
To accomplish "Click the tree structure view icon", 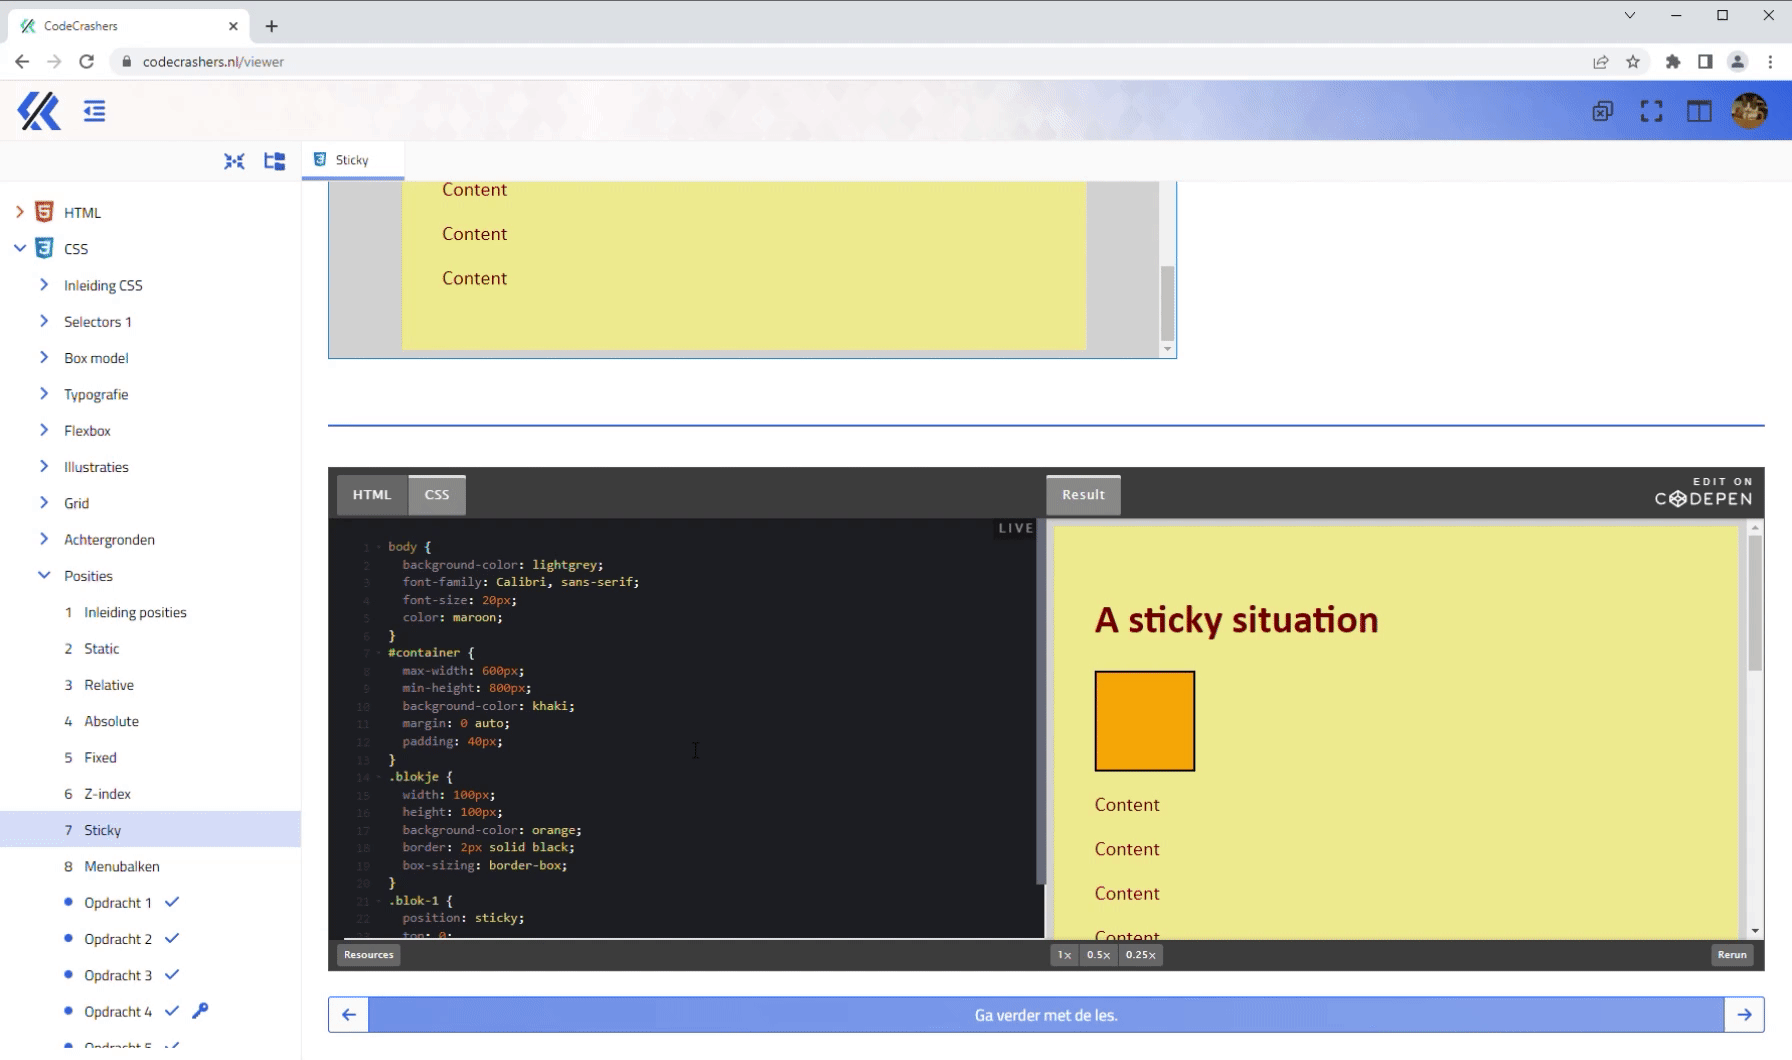I will click(x=274, y=161).
